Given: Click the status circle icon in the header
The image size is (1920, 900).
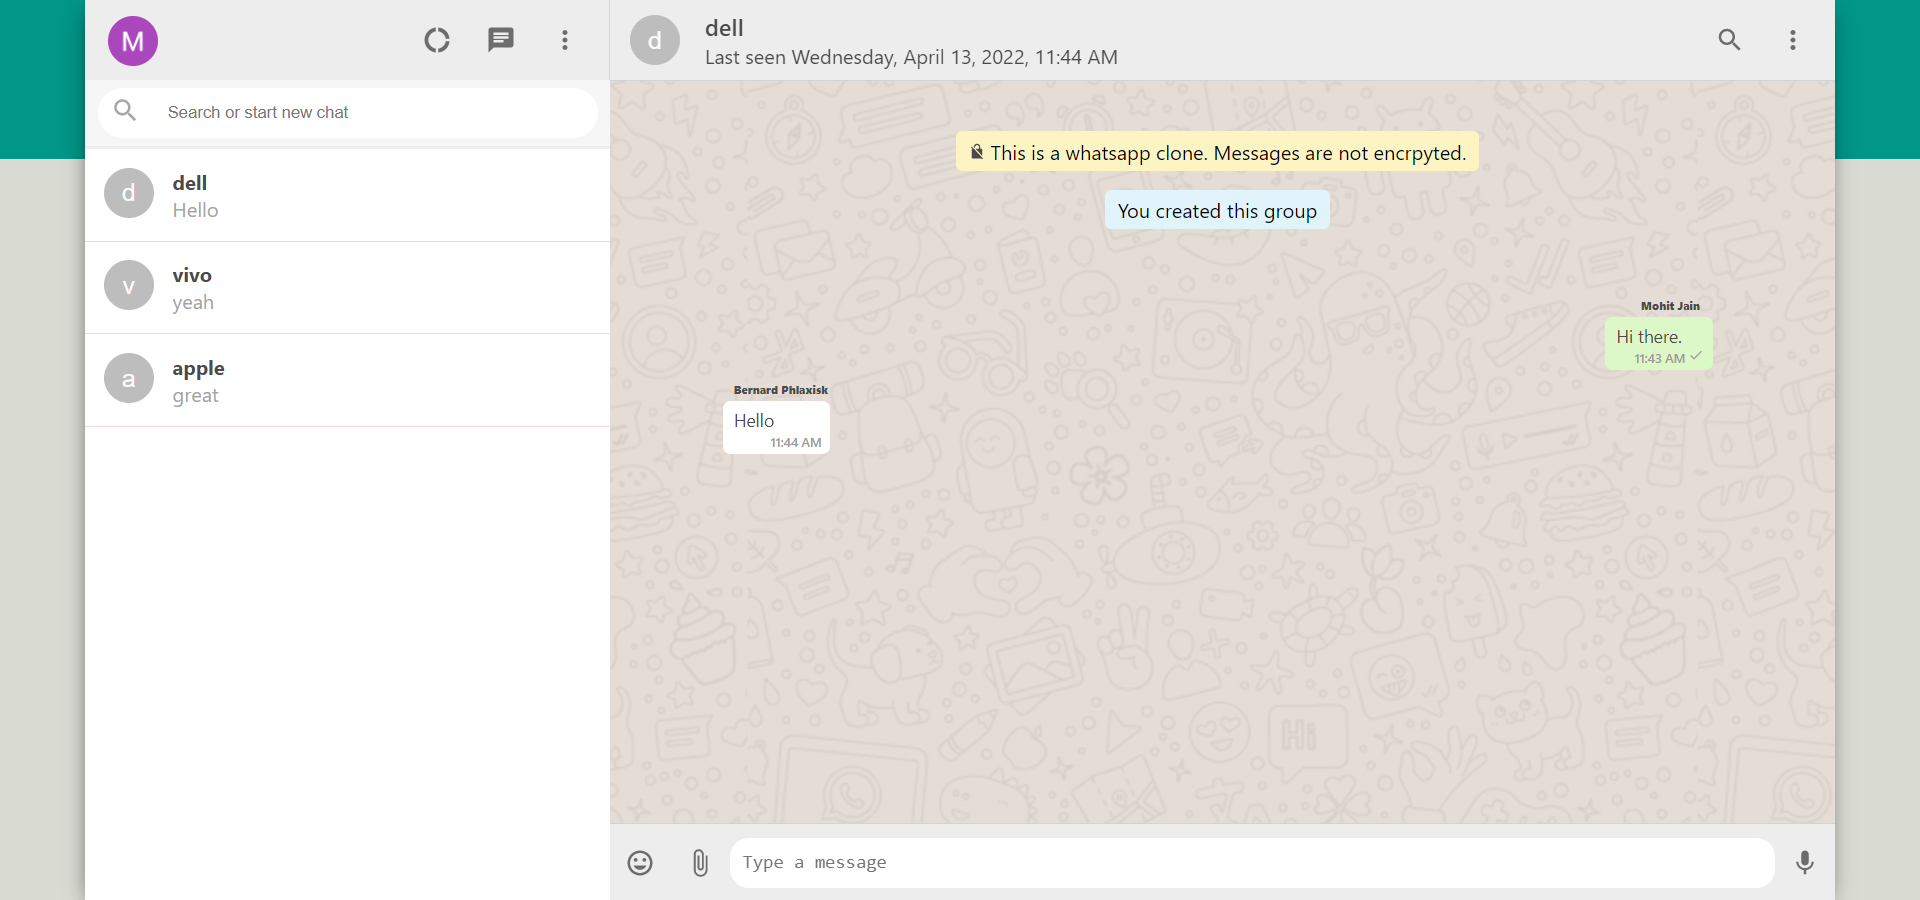Looking at the screenshot, I should (x=436, y=40).
